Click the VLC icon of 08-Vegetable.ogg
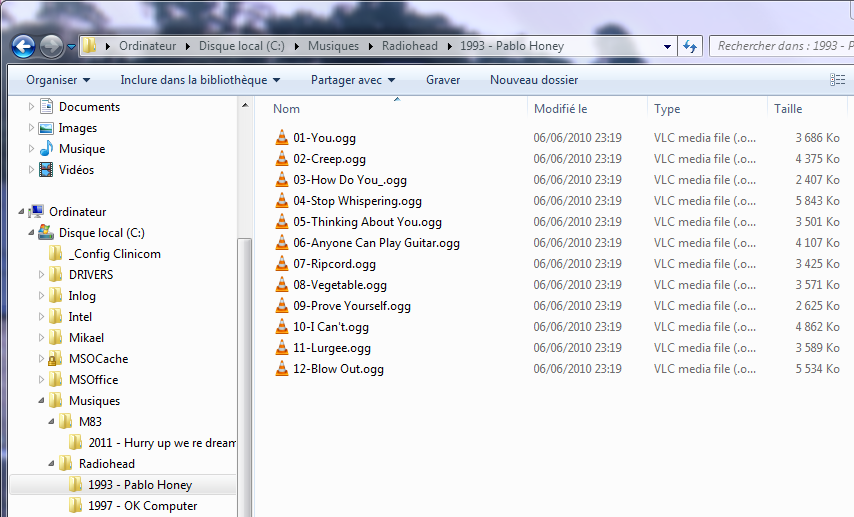Viewport: 854px width, 517px height. (x=282, y=284)
